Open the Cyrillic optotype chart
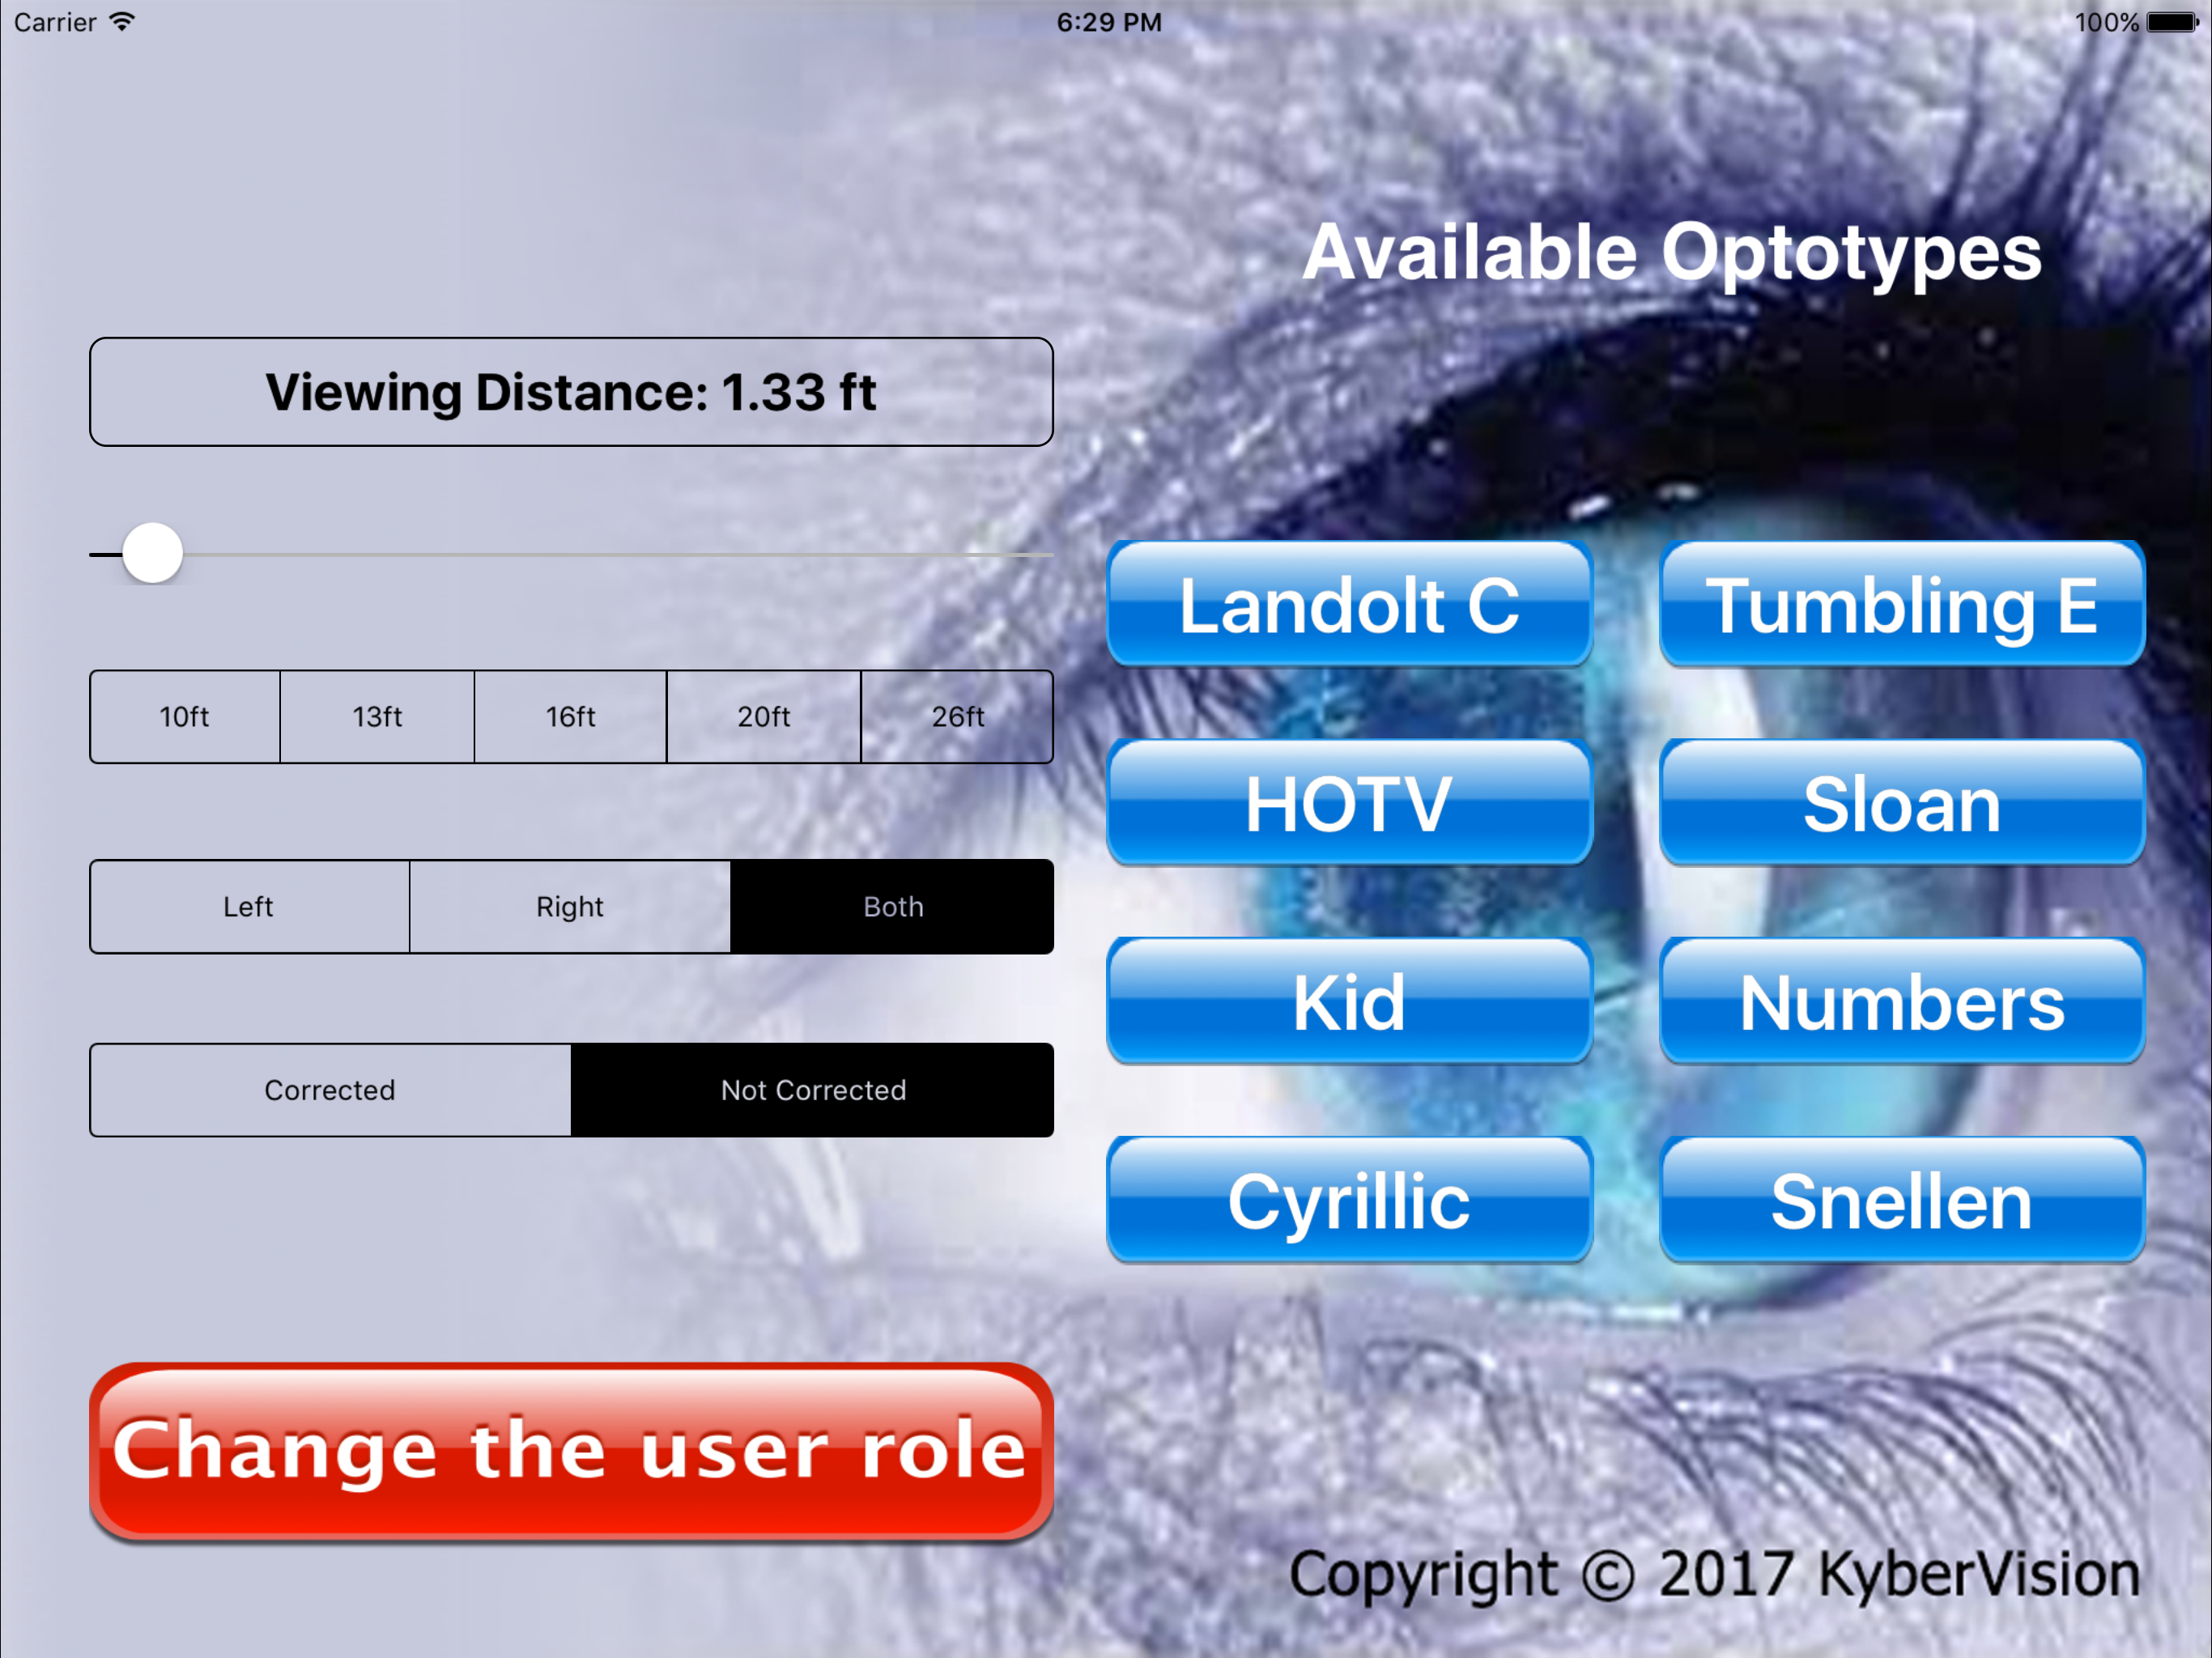The width and height of the screenshot is (2212, 1658). (x=1348, y=1200)
